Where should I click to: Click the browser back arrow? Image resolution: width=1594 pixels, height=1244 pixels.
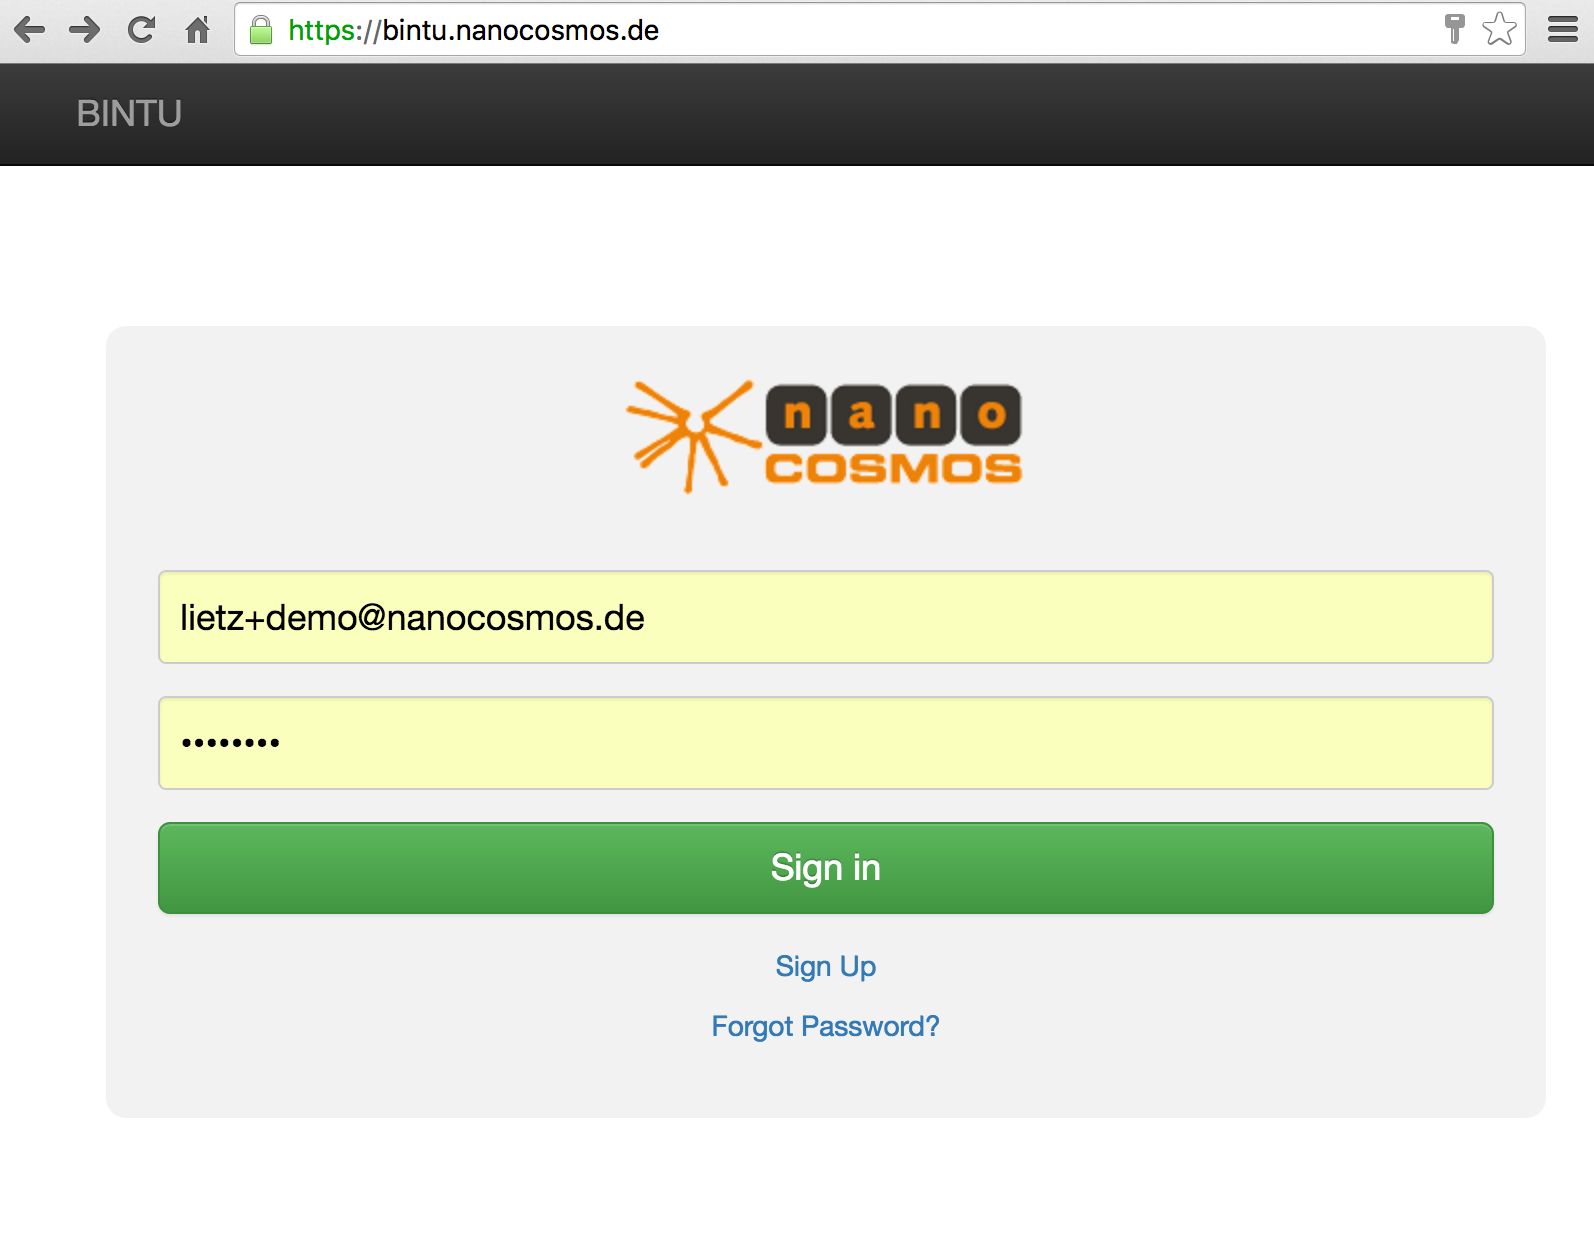tap(30, 30)
